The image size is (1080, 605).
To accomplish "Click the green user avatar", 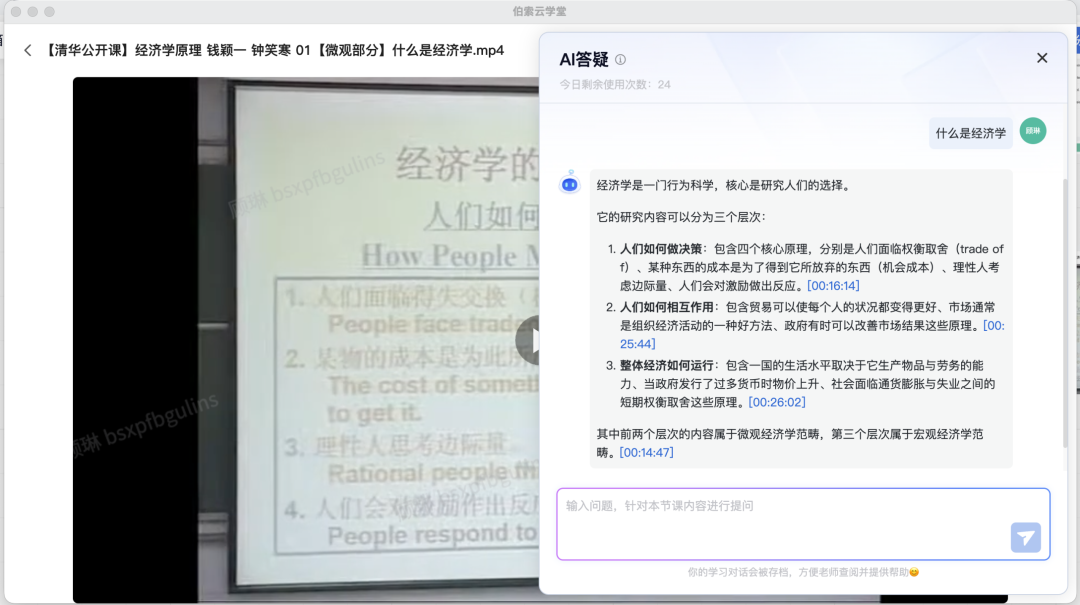I will click(1032, 131).
